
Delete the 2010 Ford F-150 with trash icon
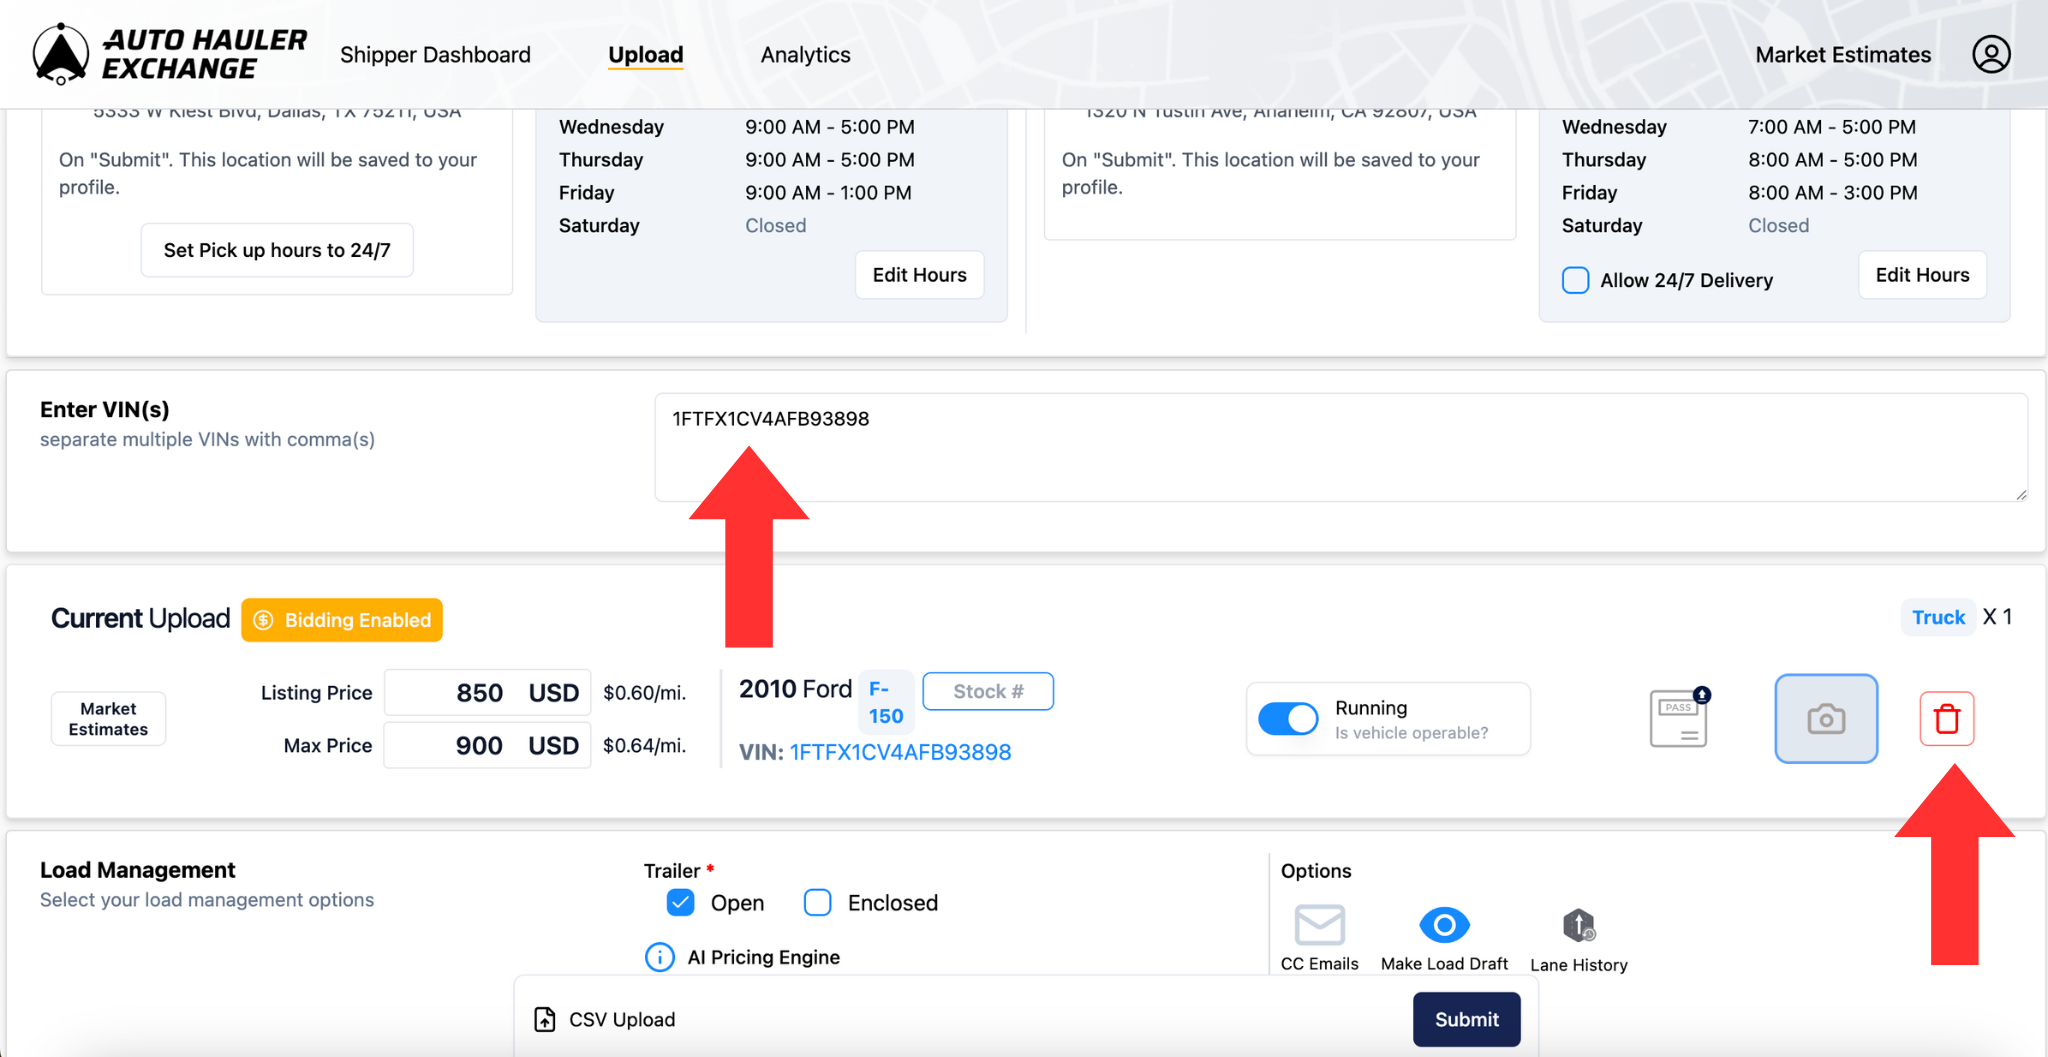pyautogui.click(x=1945, y=718)
